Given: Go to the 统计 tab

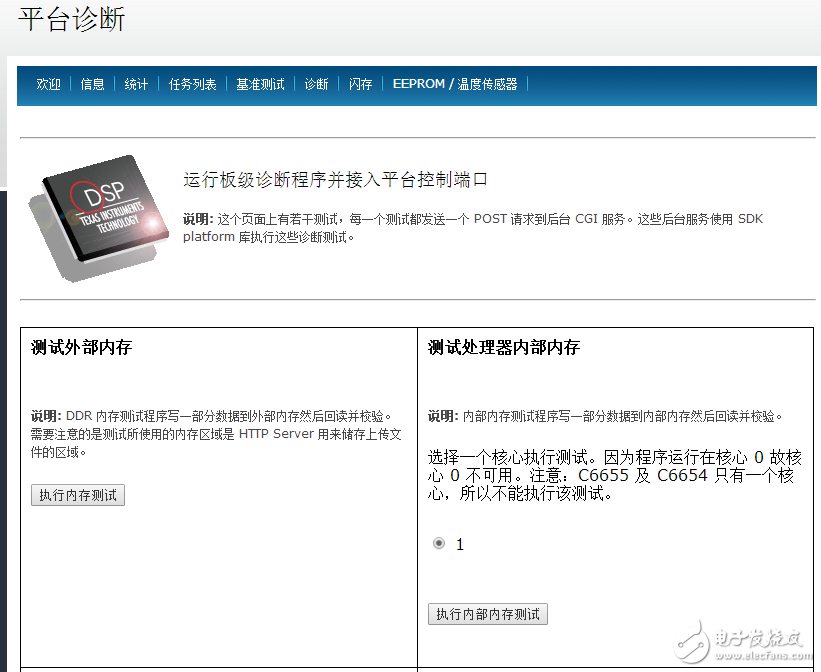Looking at the screenshot, I should (x=136, y=84).
